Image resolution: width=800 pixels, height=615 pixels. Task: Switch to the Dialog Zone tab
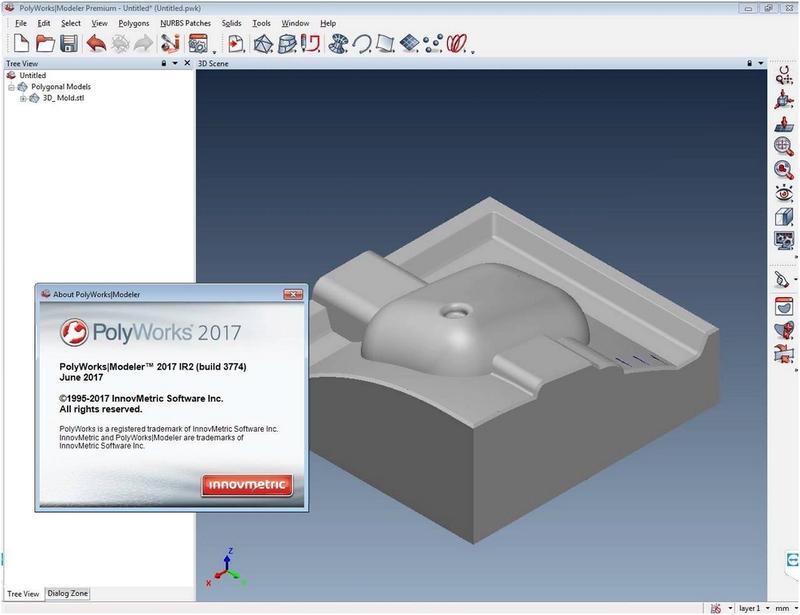click(x=68, y=593)
